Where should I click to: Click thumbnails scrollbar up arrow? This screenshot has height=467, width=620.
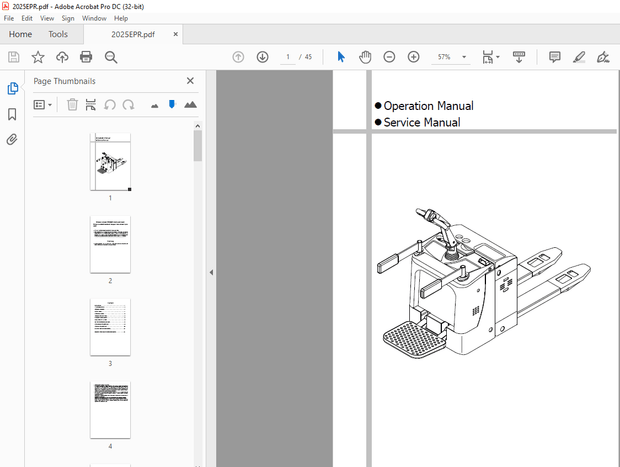pyautogui.click(x=198, y=126)
